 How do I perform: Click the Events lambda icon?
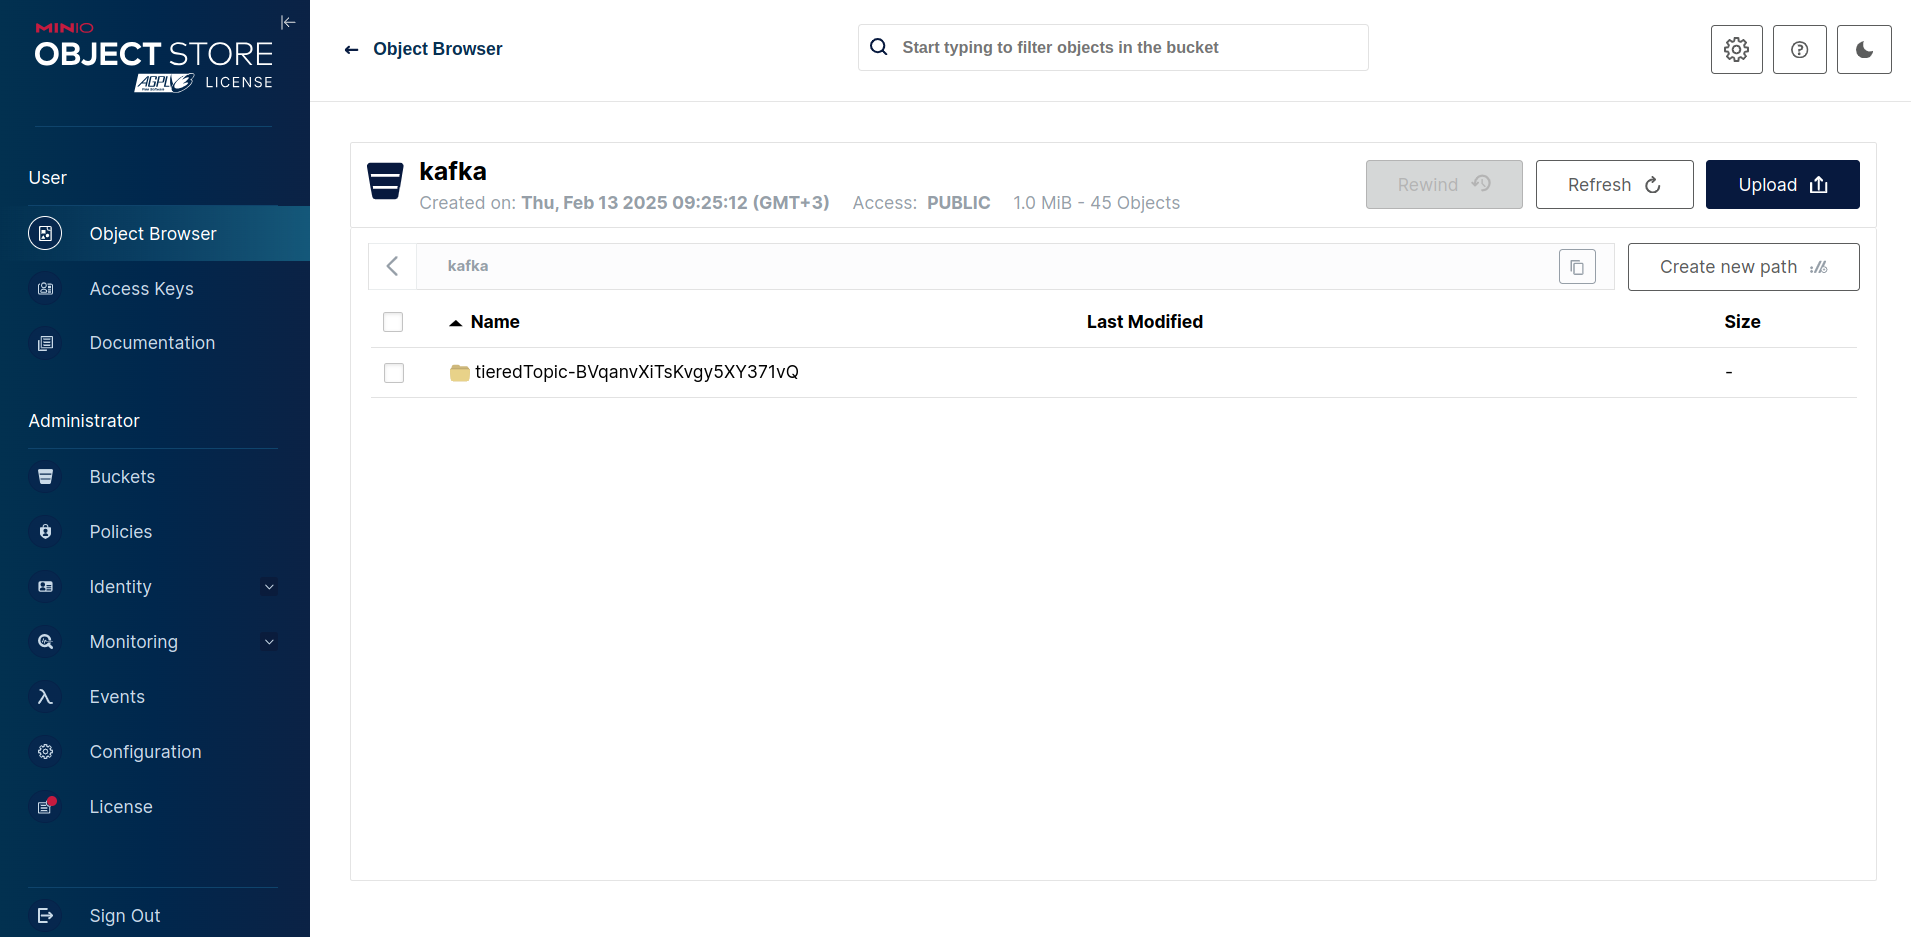click(x=45, y=697)
